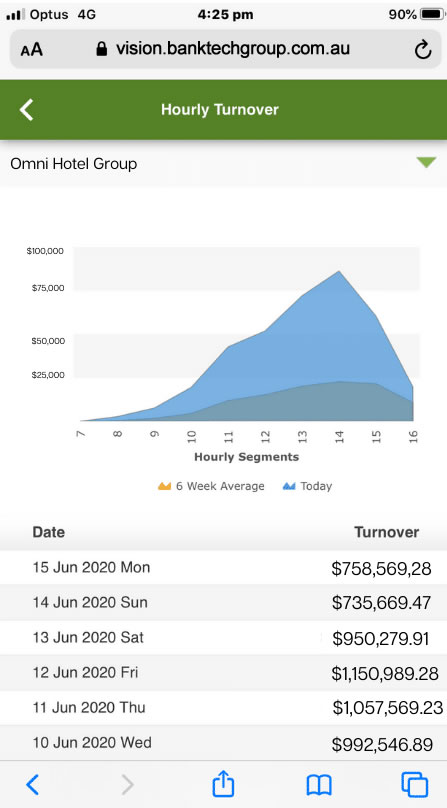The height and width of the screenshot is (808, 447).
Task: Tap the back arrow in the green header
Action: [x=26, y=109]
